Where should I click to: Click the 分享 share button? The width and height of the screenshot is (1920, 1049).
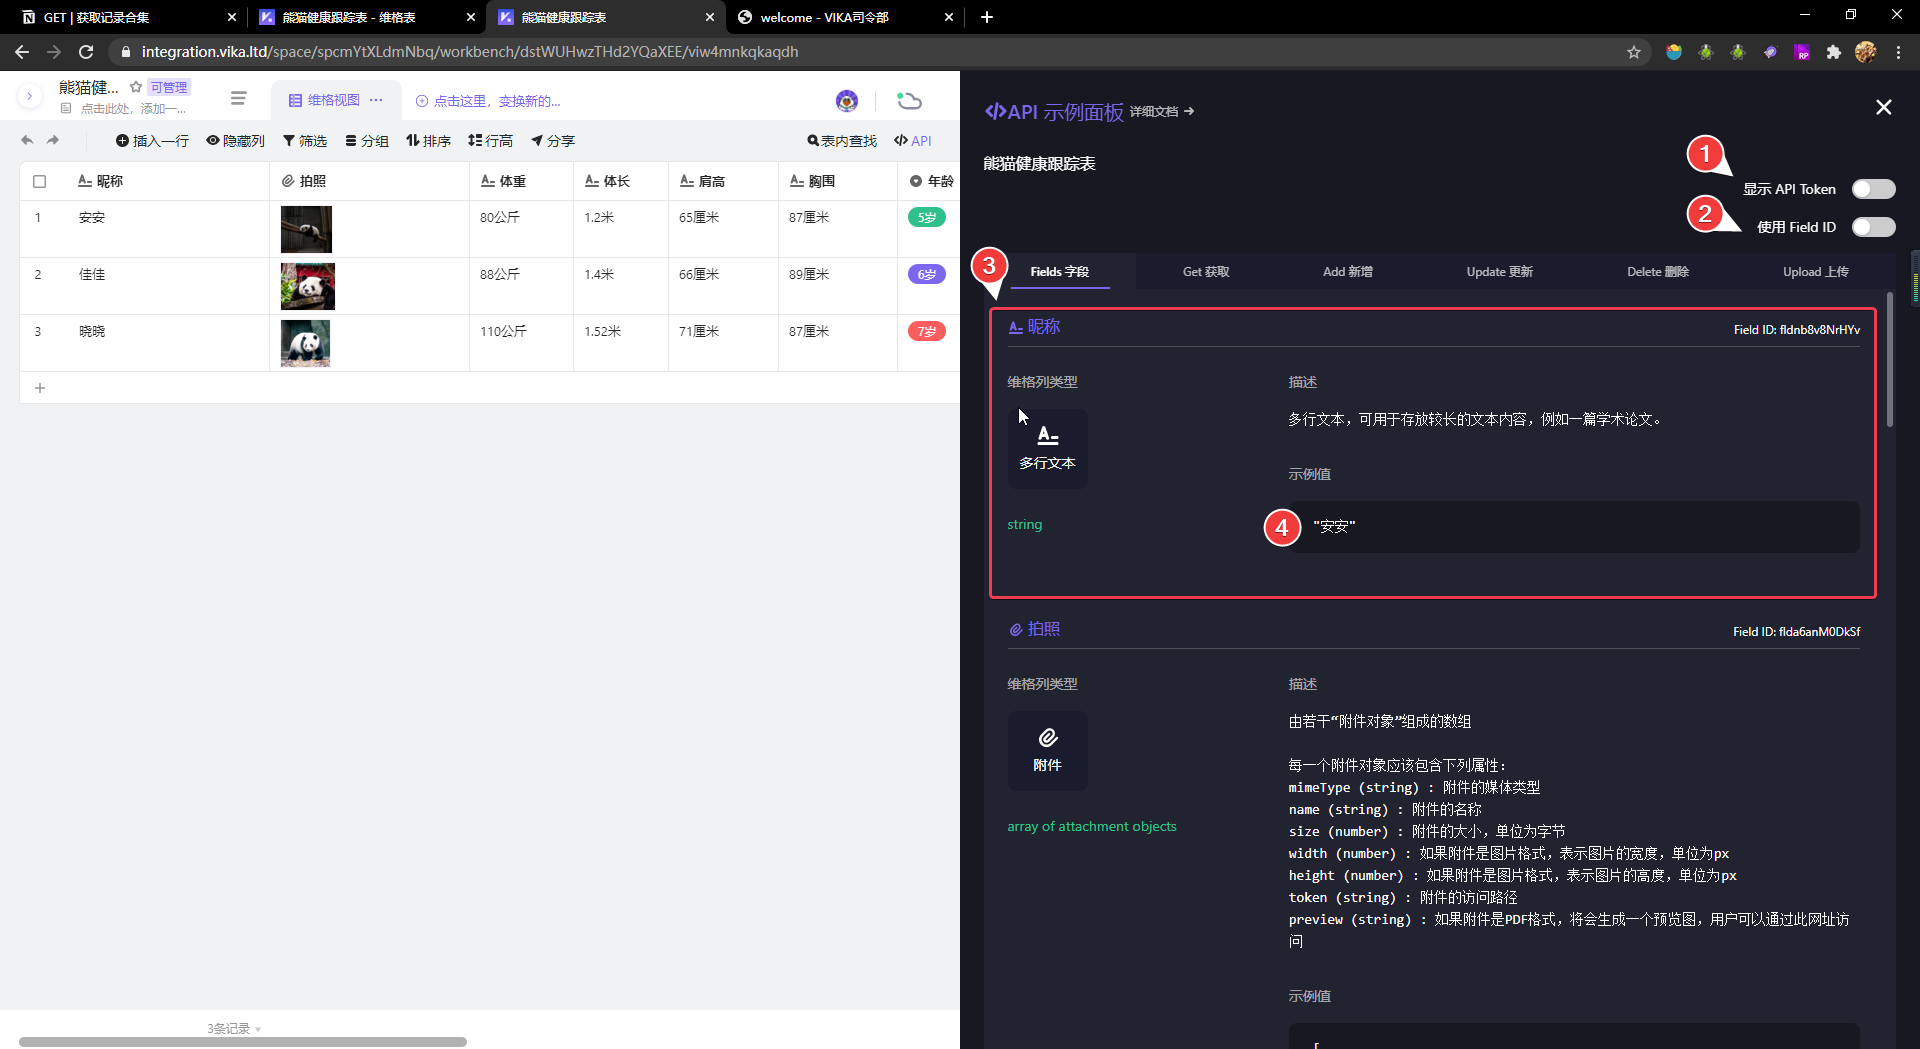tap(553, 141)
